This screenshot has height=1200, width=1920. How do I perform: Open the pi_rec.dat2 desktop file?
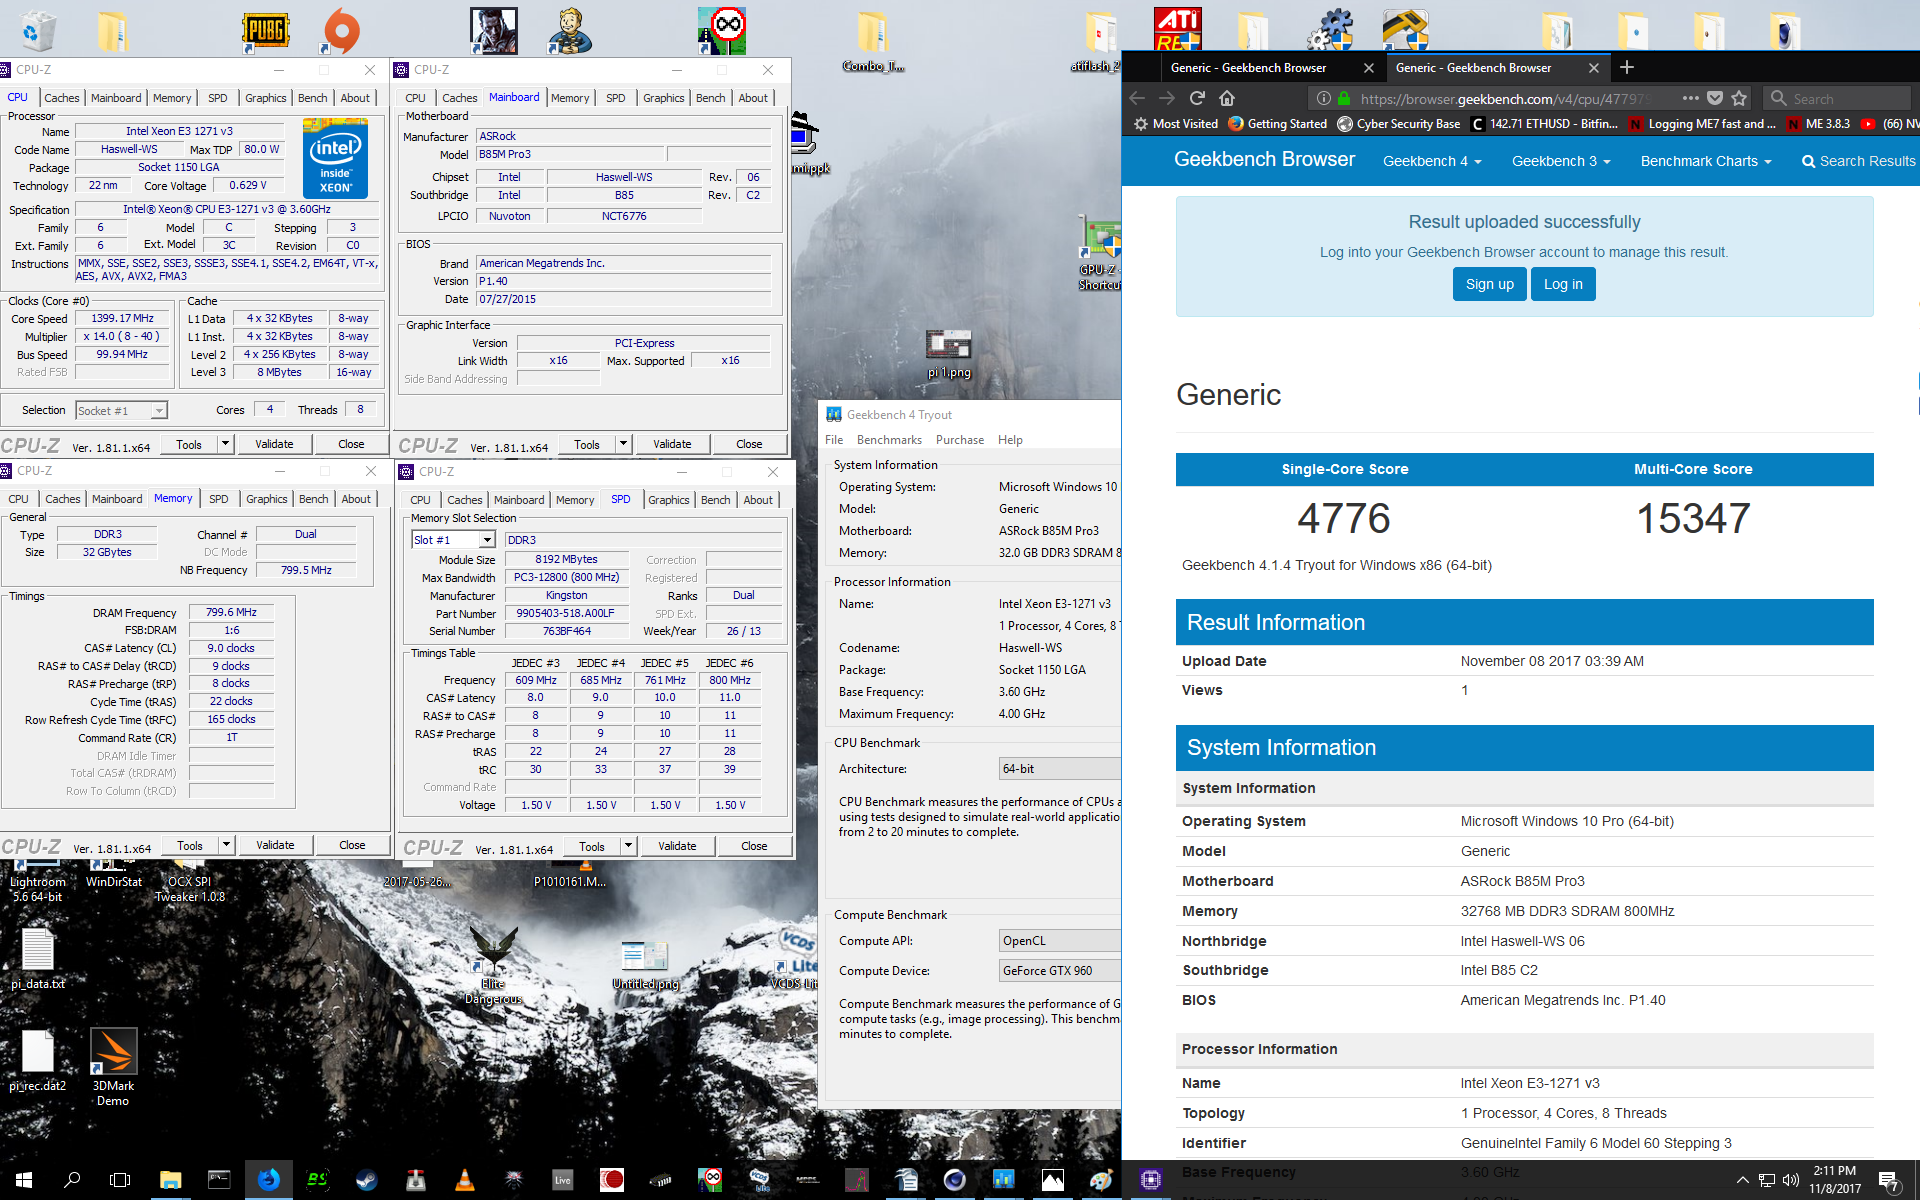(x=38, y=1060)
